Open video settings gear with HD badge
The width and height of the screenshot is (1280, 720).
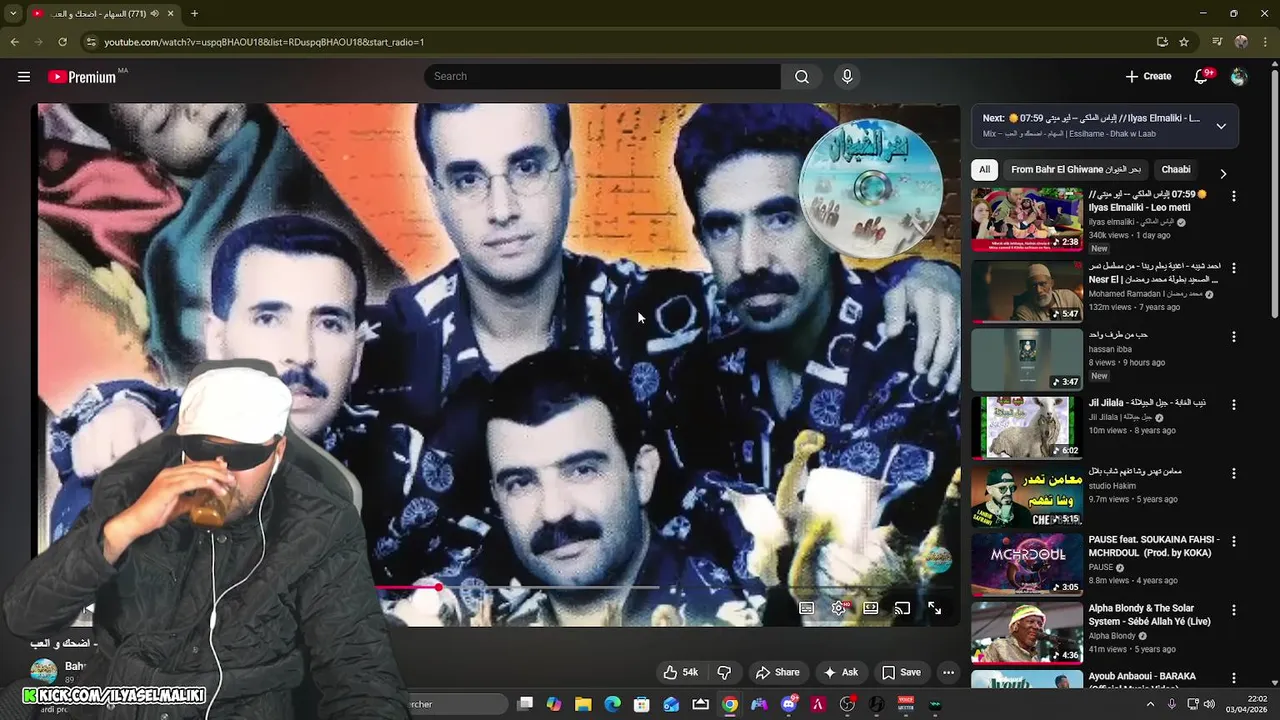(839, 608)
